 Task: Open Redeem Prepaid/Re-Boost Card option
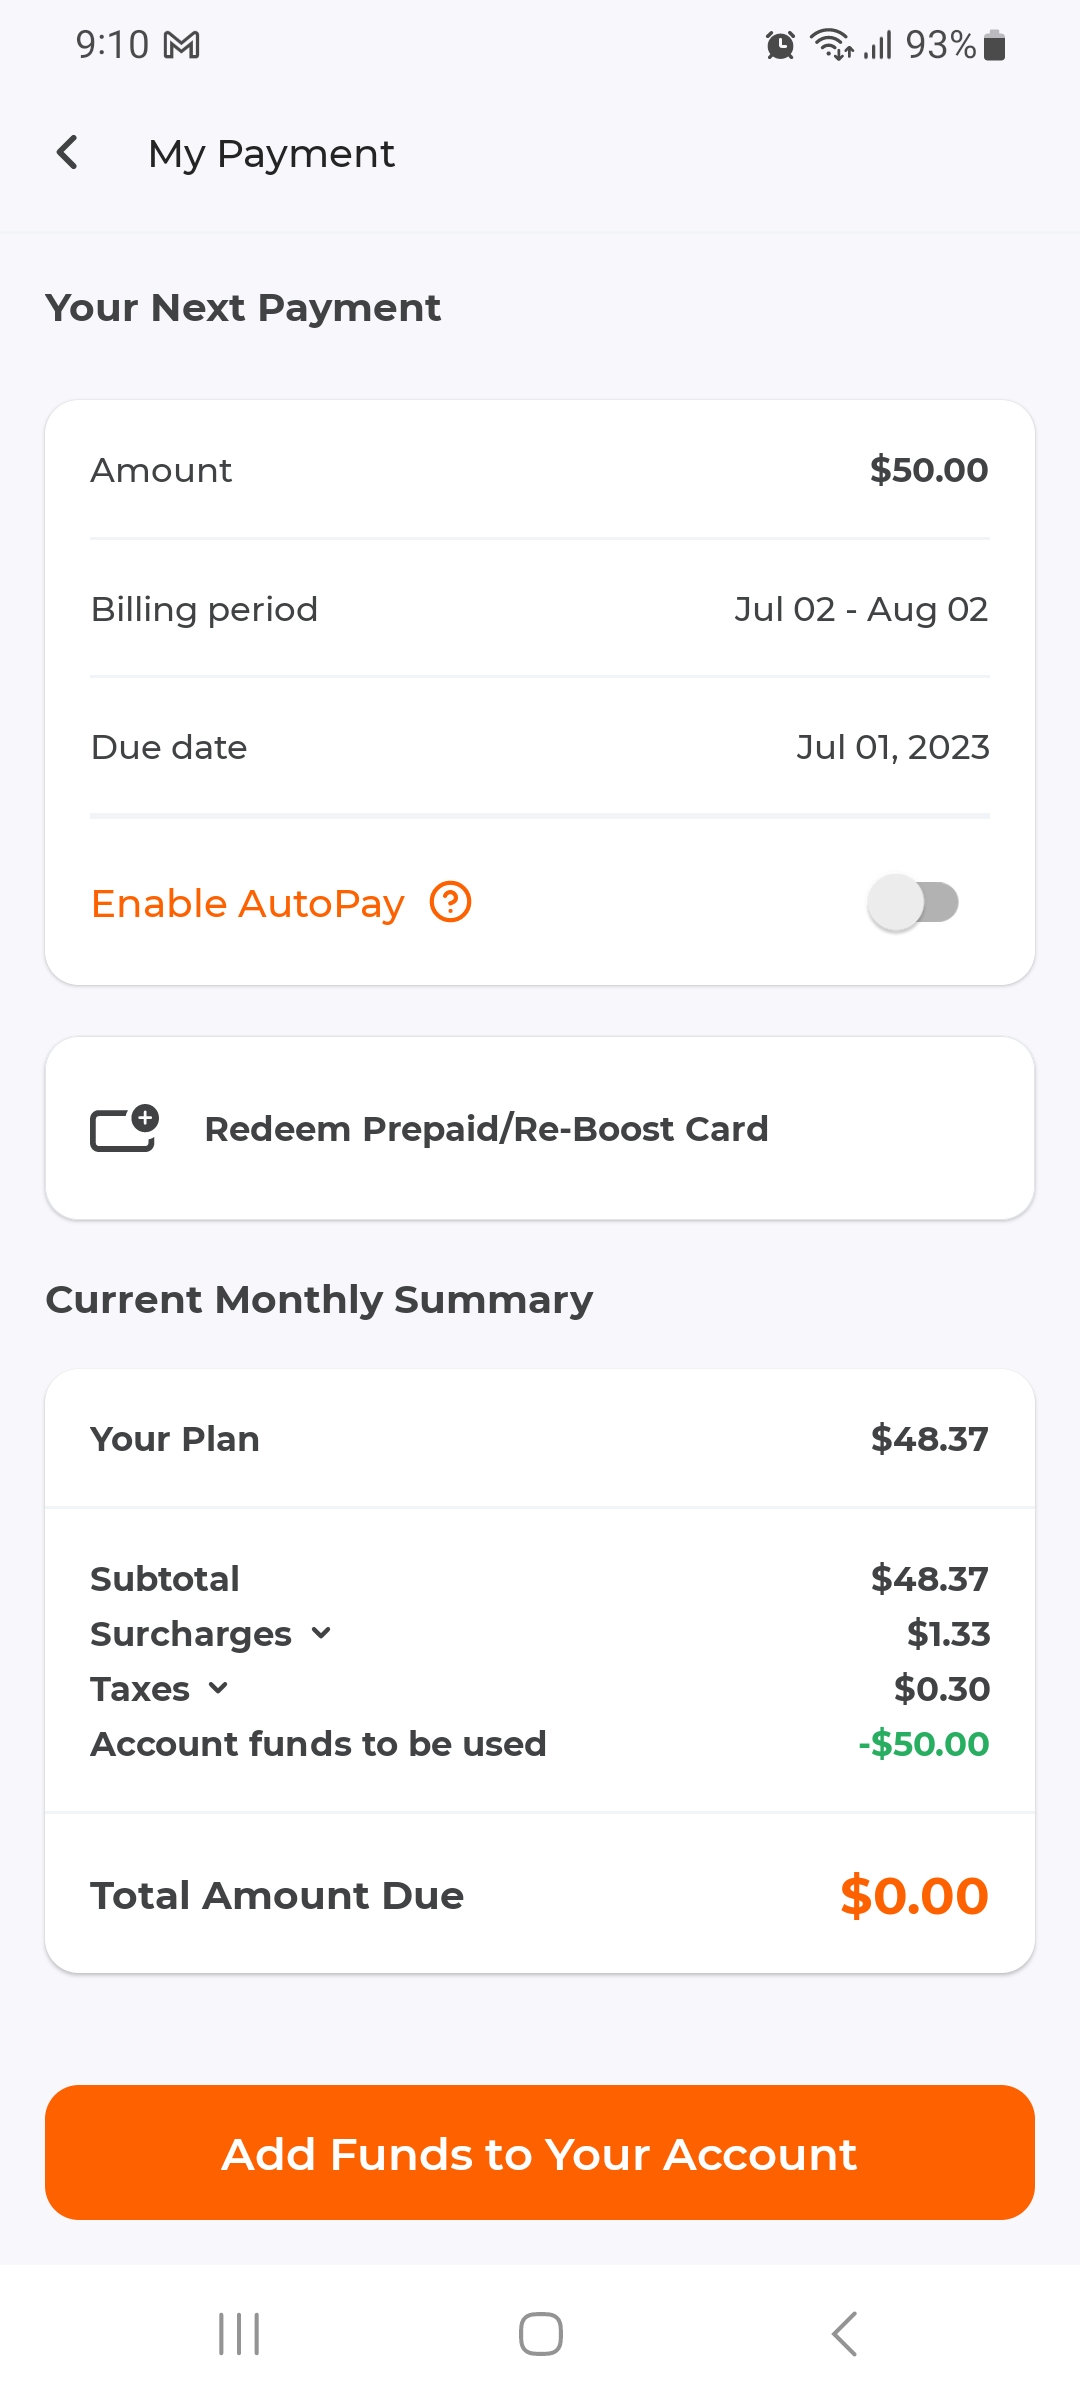click(486, 1129)
